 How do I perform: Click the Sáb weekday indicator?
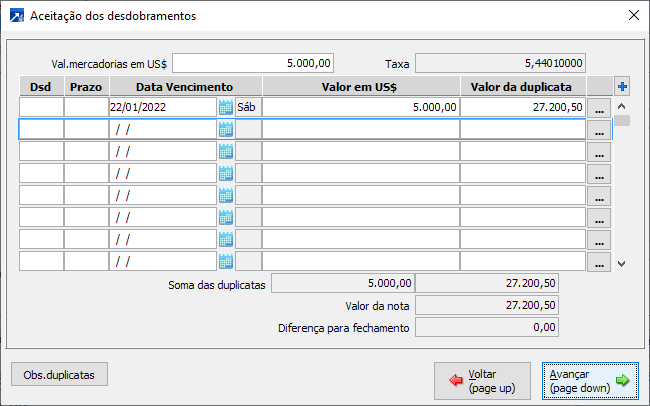[x=248, y=107]
